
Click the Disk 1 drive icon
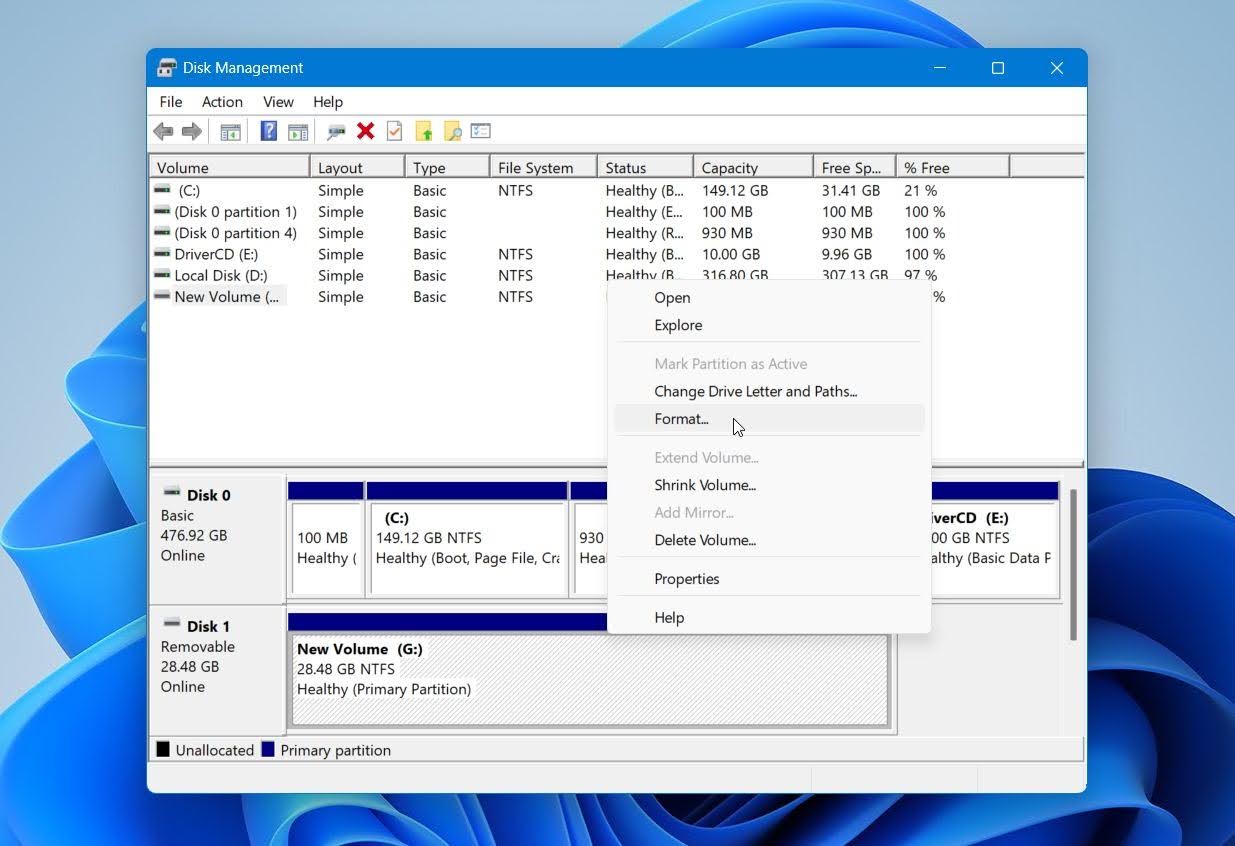pyautogui.click(x=172, y=623)
